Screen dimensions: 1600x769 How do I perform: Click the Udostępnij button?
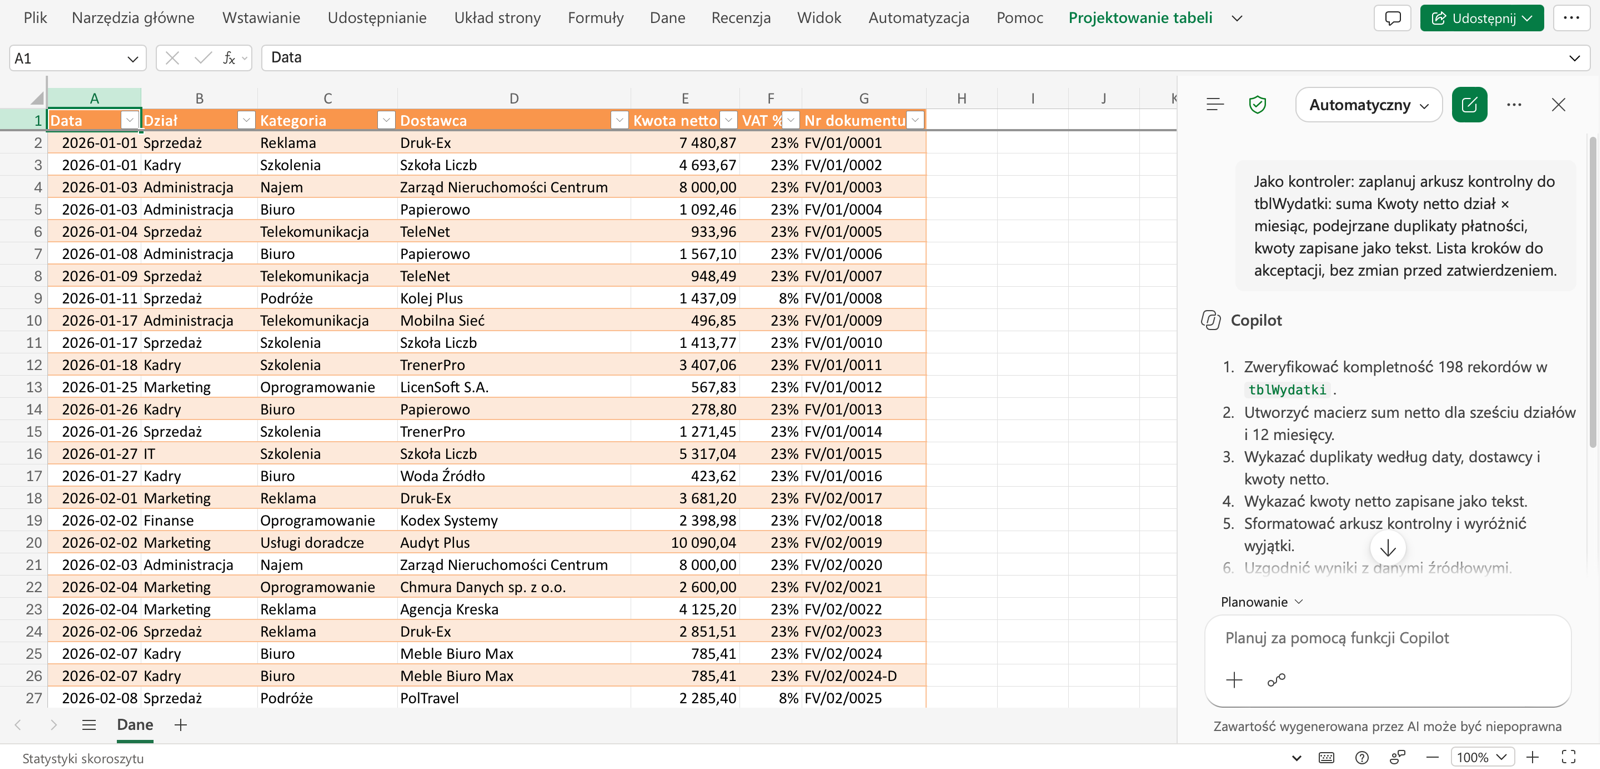[x=1481, y=18]
